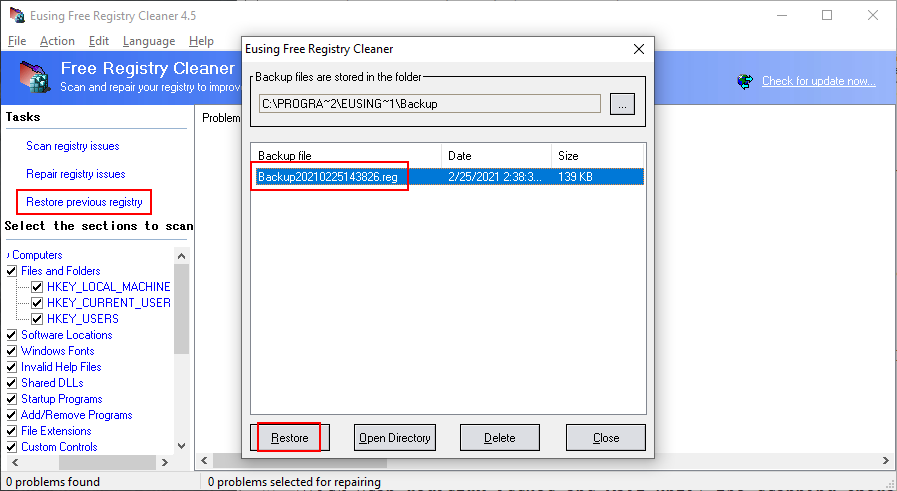Open the Language menu
Screen dimensions: 897x491
click(x=149, y=41)
